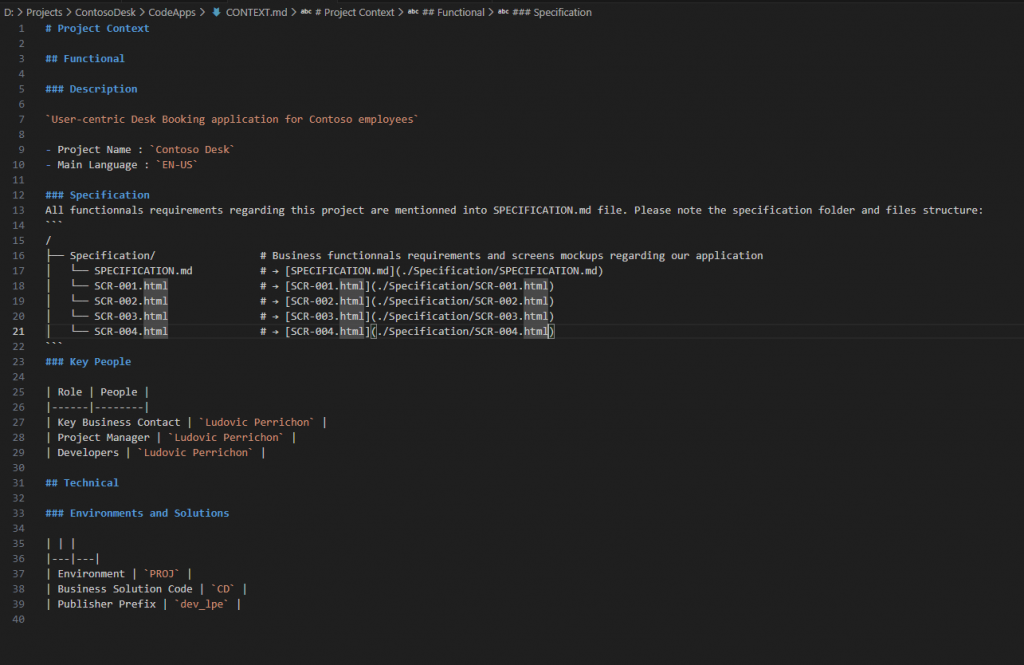
Task: Click the symbol icon before '### Specification' breadcrumb
Action: click(503, 12)
